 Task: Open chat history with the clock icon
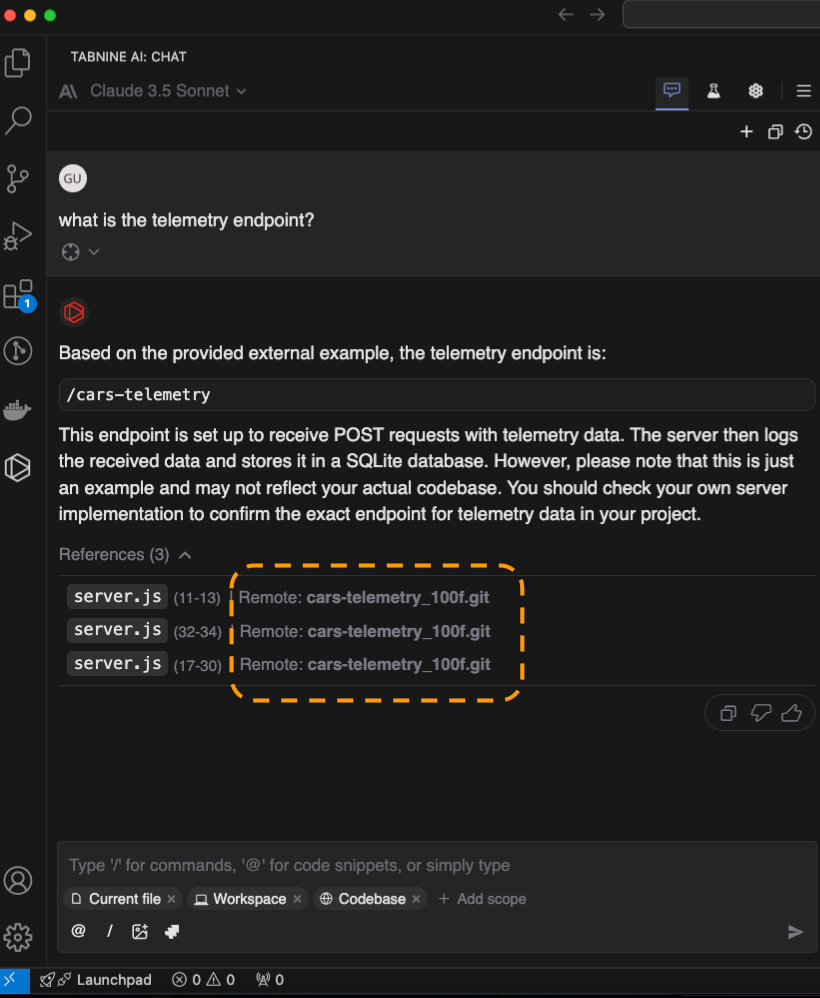click(x=803, y=132)
